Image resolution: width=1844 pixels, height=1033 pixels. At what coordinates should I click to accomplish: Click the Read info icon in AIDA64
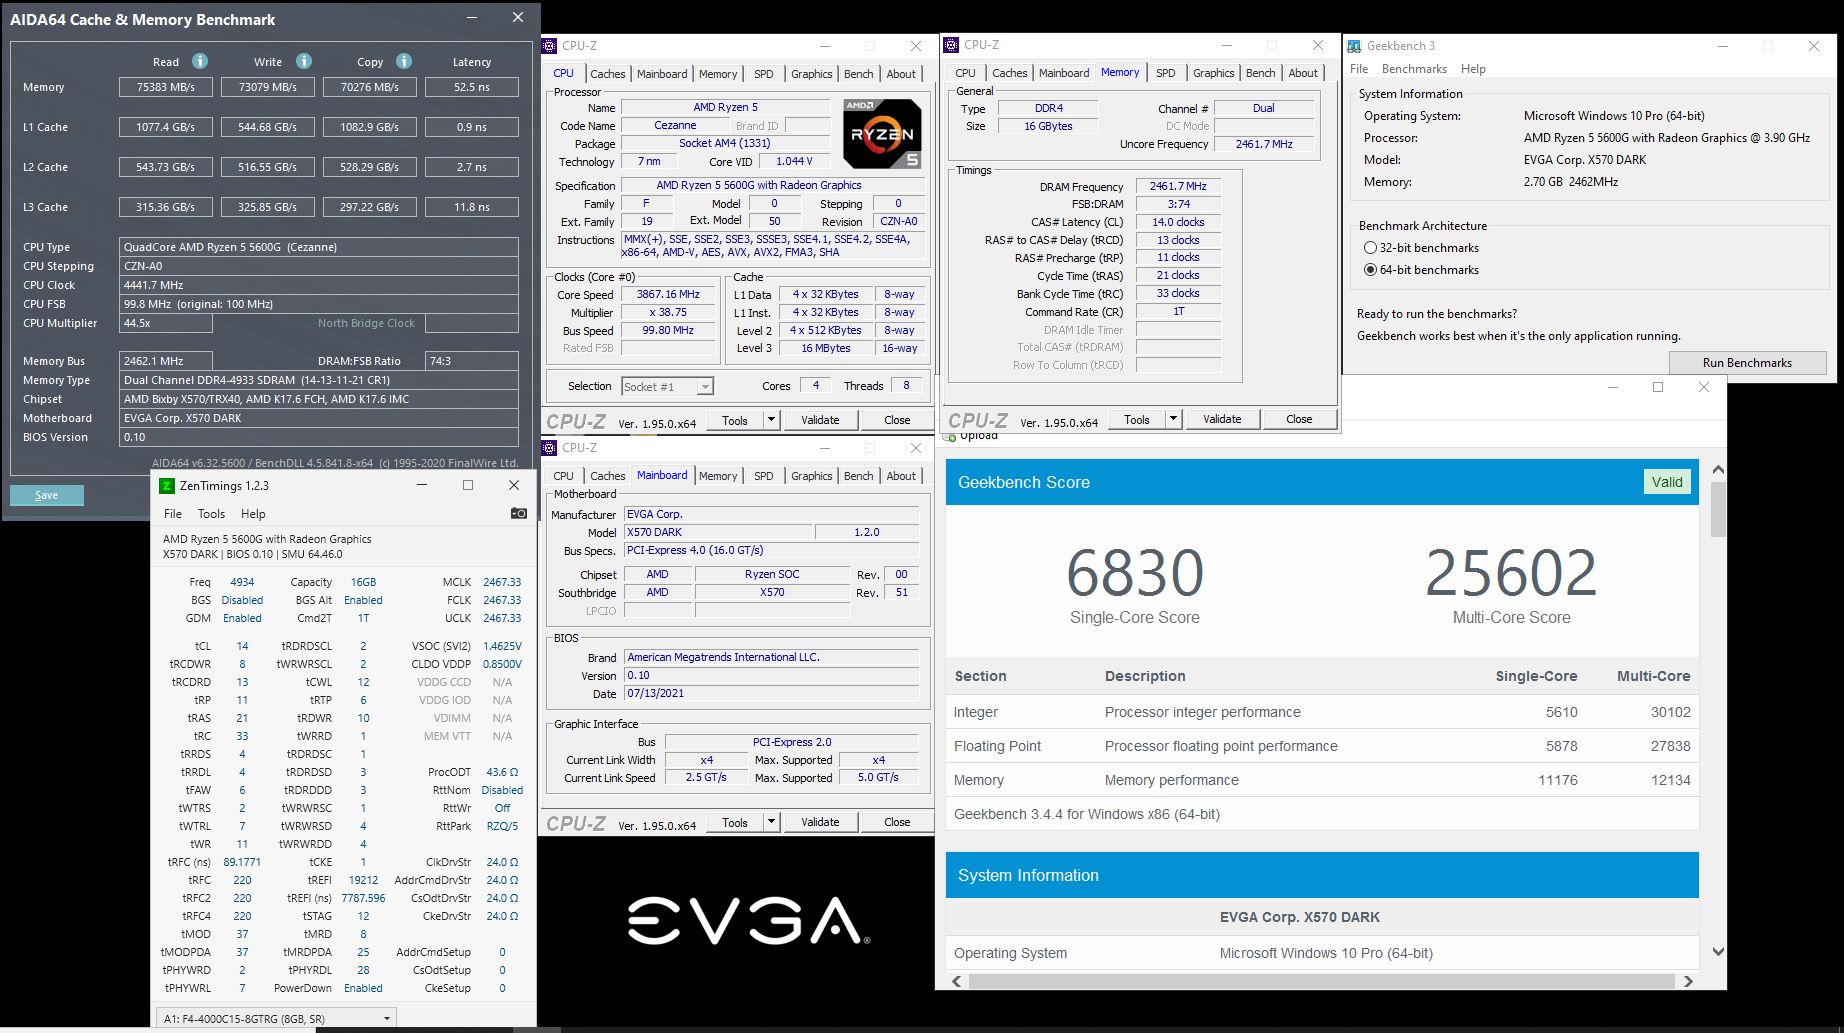point(200,61)
